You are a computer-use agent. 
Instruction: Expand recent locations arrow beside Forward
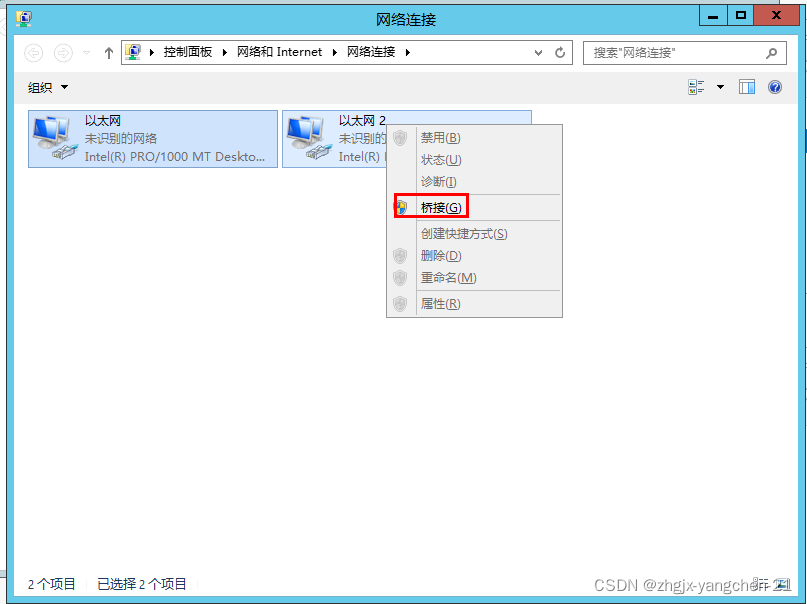(86, 52)
